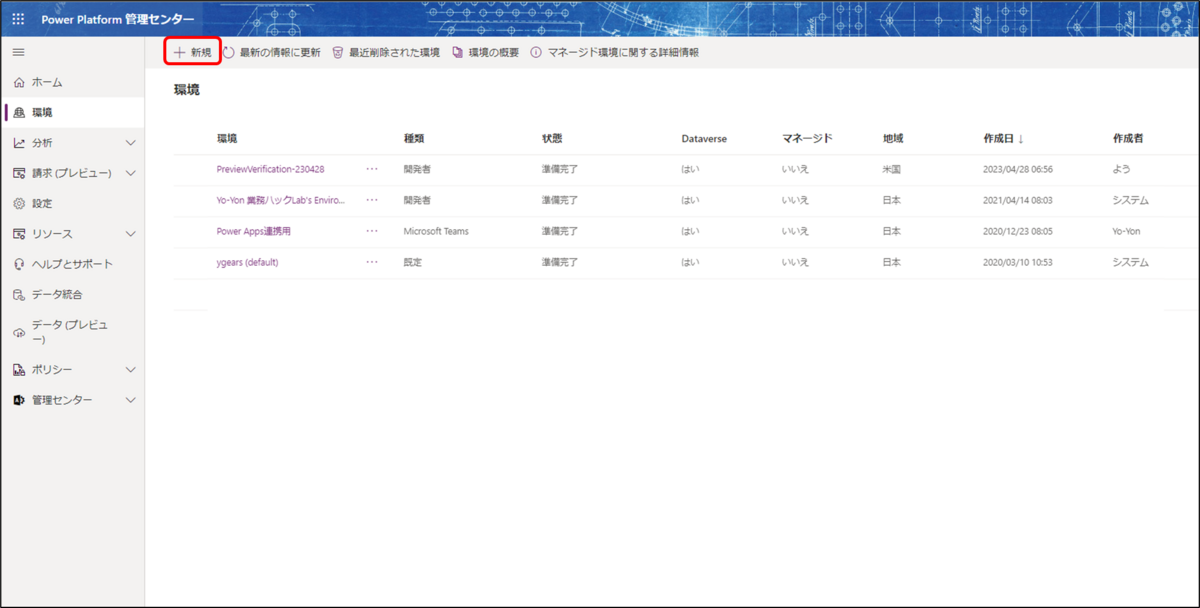The width and height of the screenshot is (1200, 608).
Task: Go to ホーム in the sidebar
Action: pos(72,82)
